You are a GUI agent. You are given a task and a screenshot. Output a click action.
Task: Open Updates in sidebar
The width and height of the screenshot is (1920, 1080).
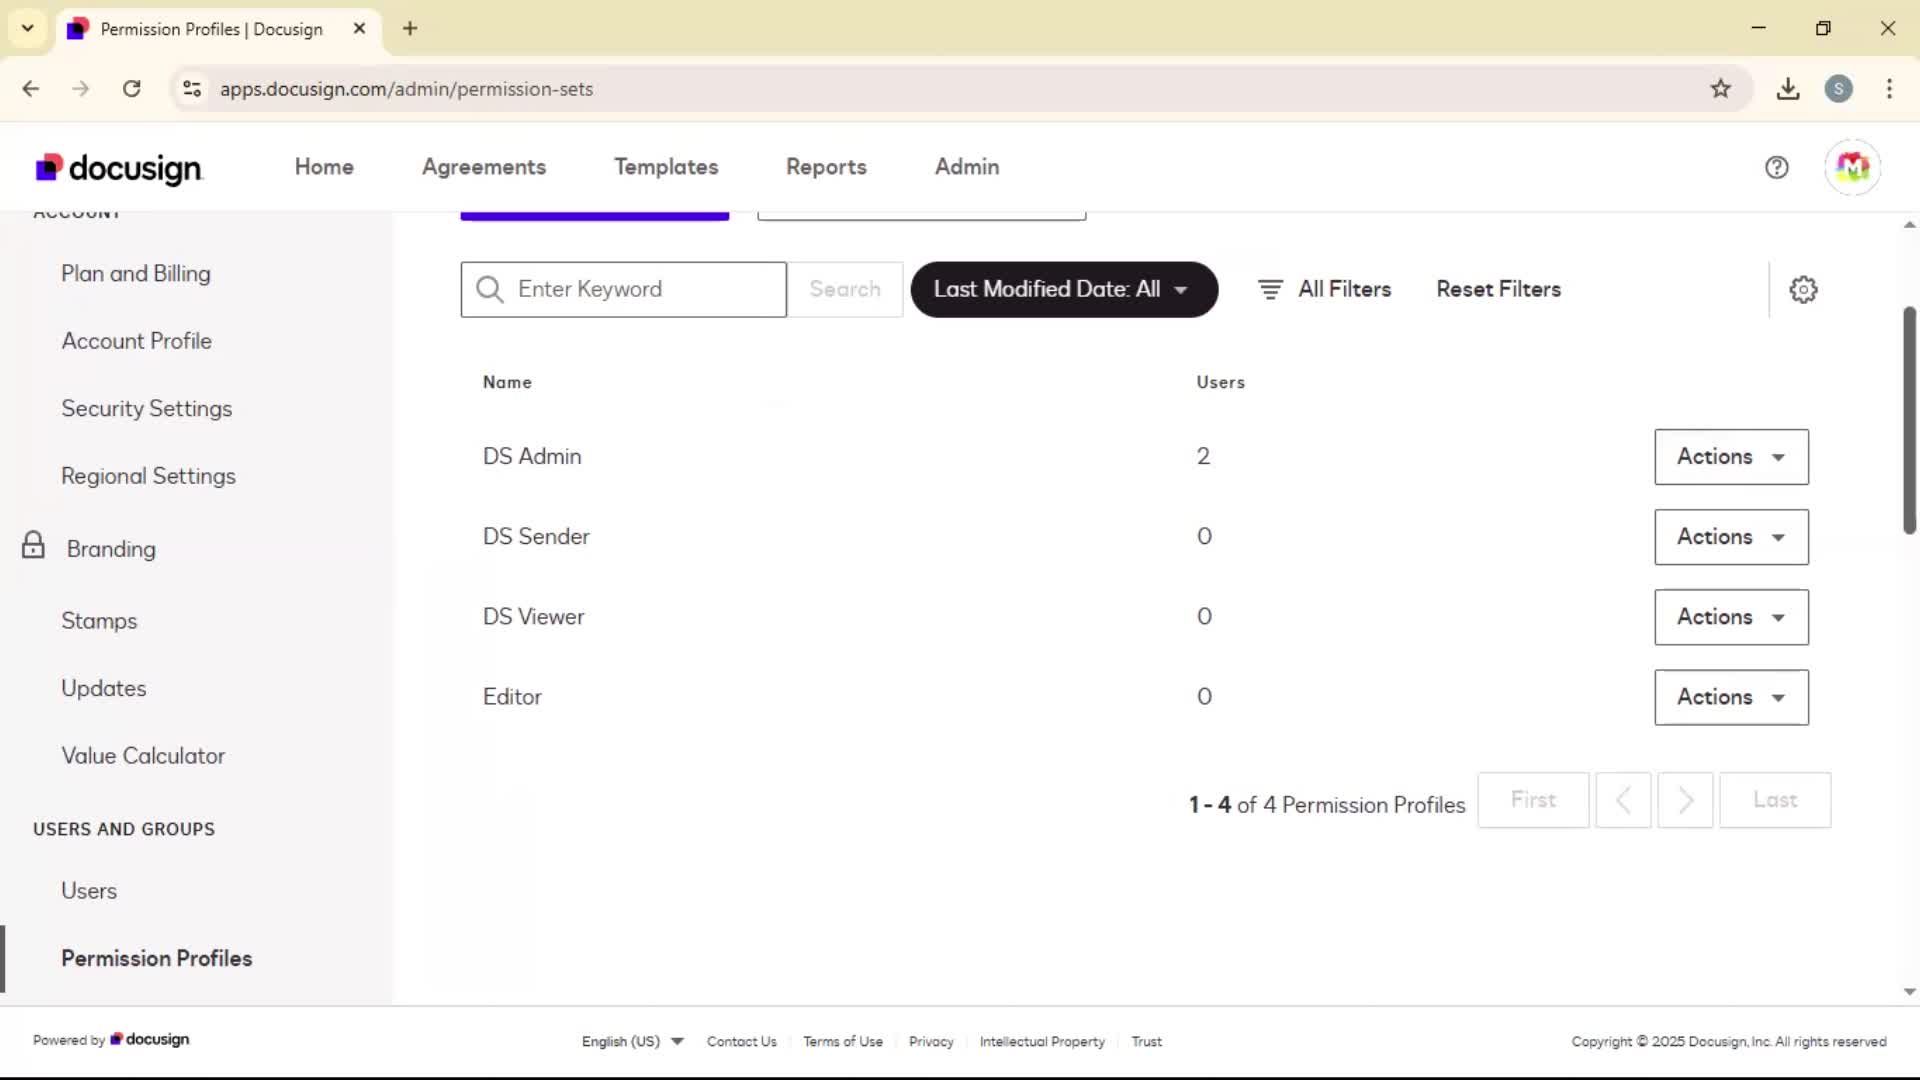(x=104, y=688)
